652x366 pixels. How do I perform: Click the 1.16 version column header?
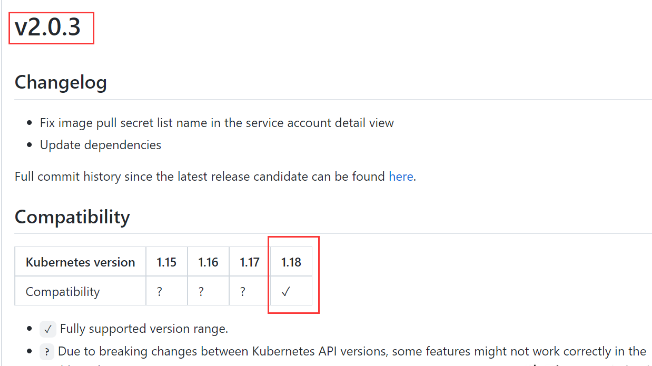(x=208, y=262)
